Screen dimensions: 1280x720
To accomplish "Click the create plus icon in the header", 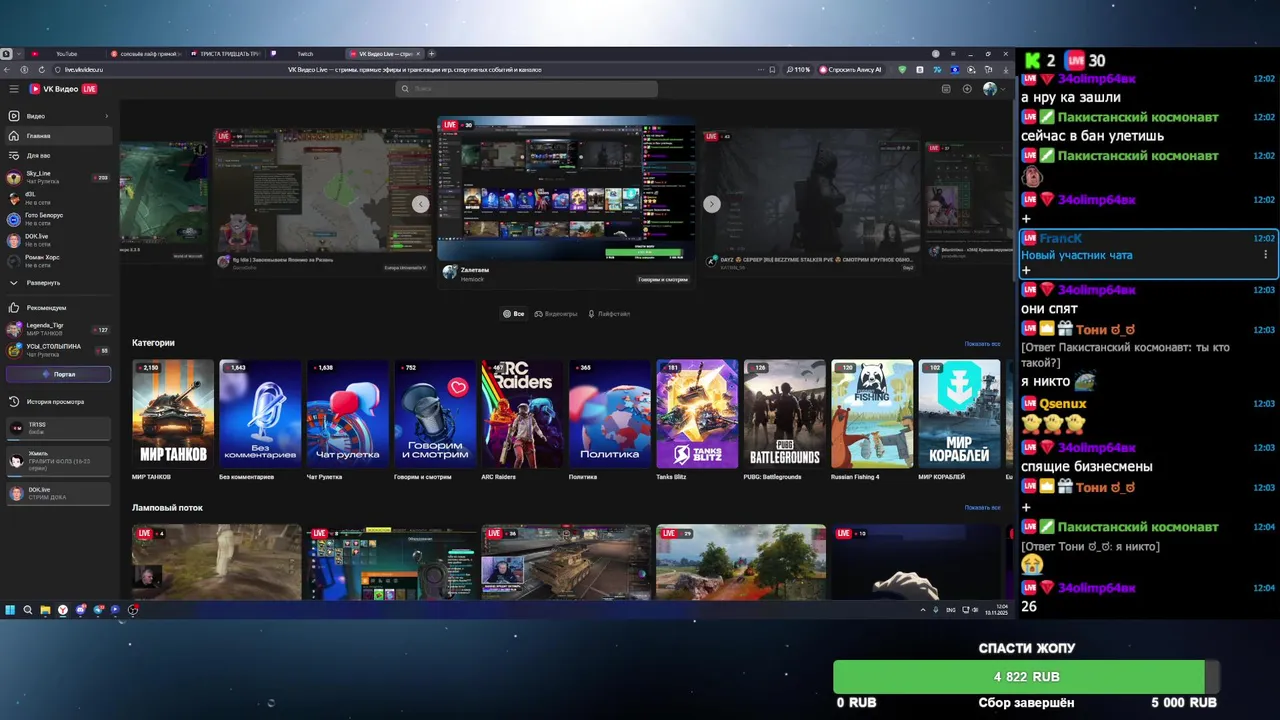I will tap(967, 89).
